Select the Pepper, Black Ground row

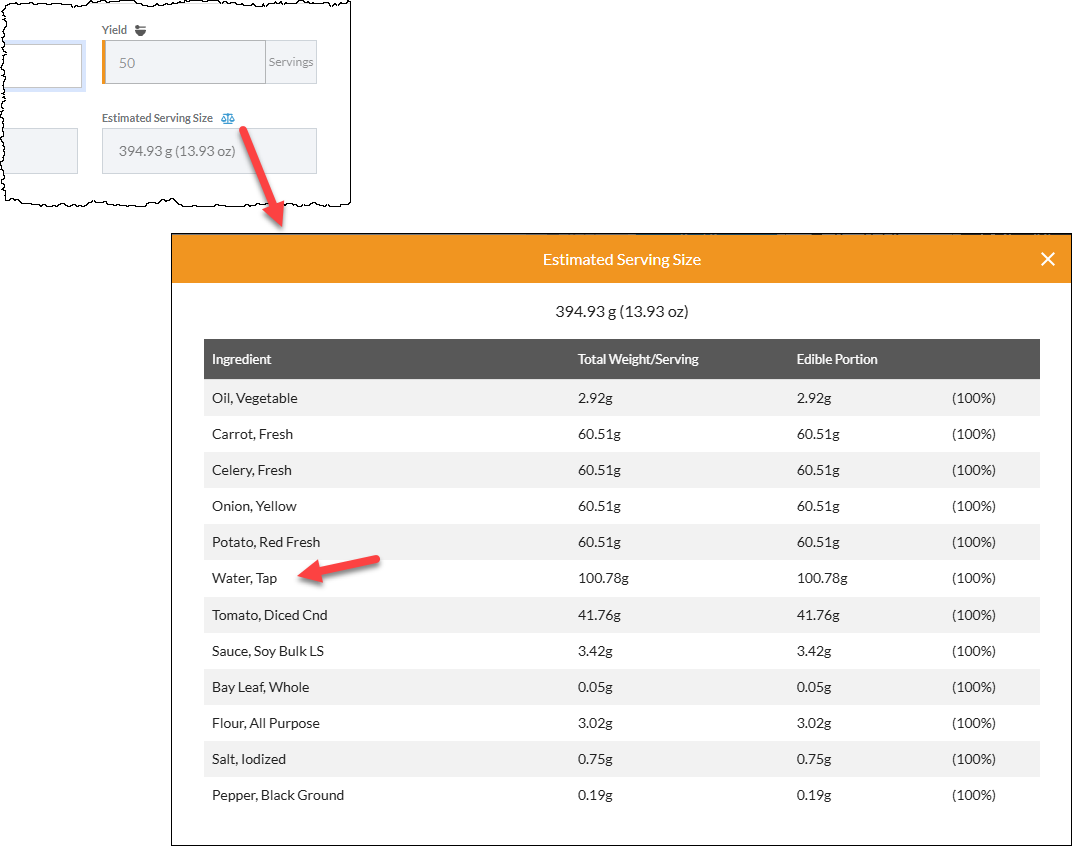pyautogui.click(x=621, y=795)
